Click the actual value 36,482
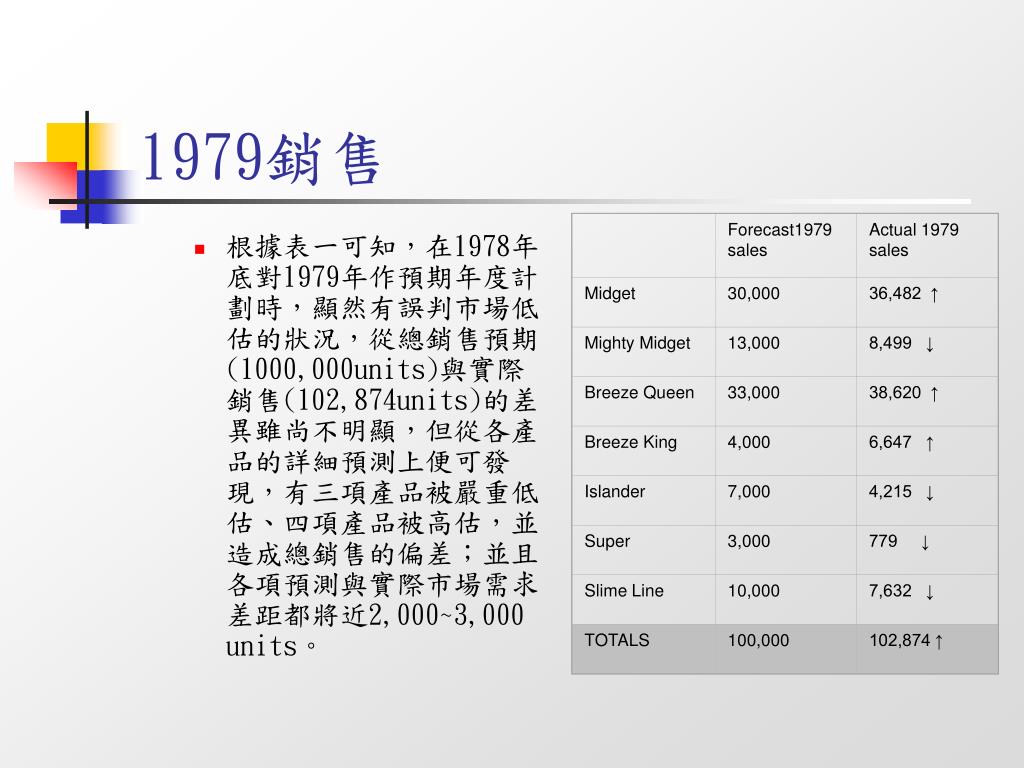 click(895, 294)
